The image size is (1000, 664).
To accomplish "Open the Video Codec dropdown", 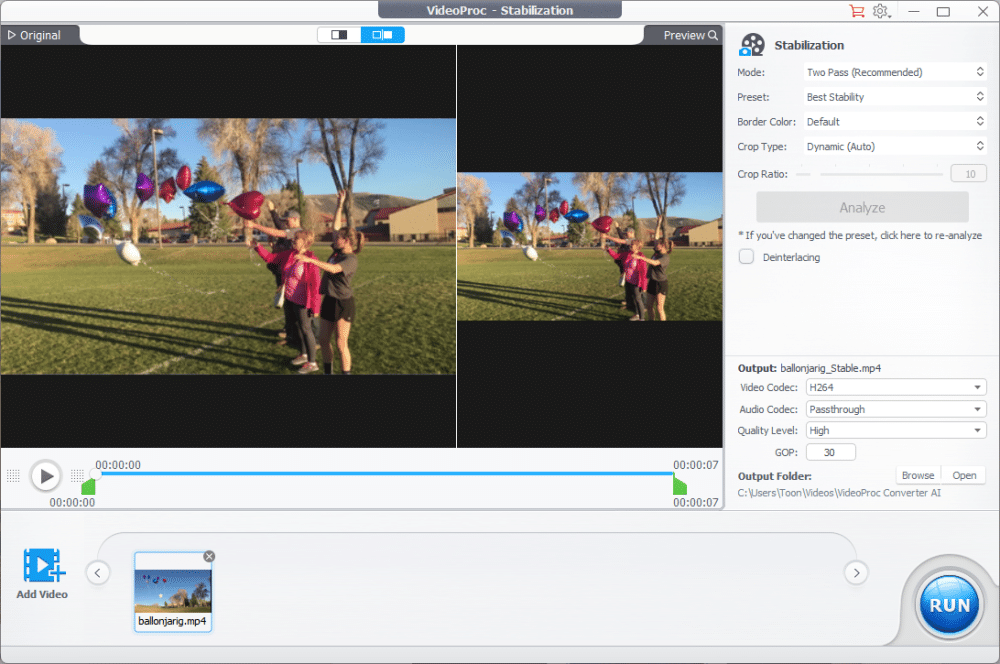I will [896, 387].
